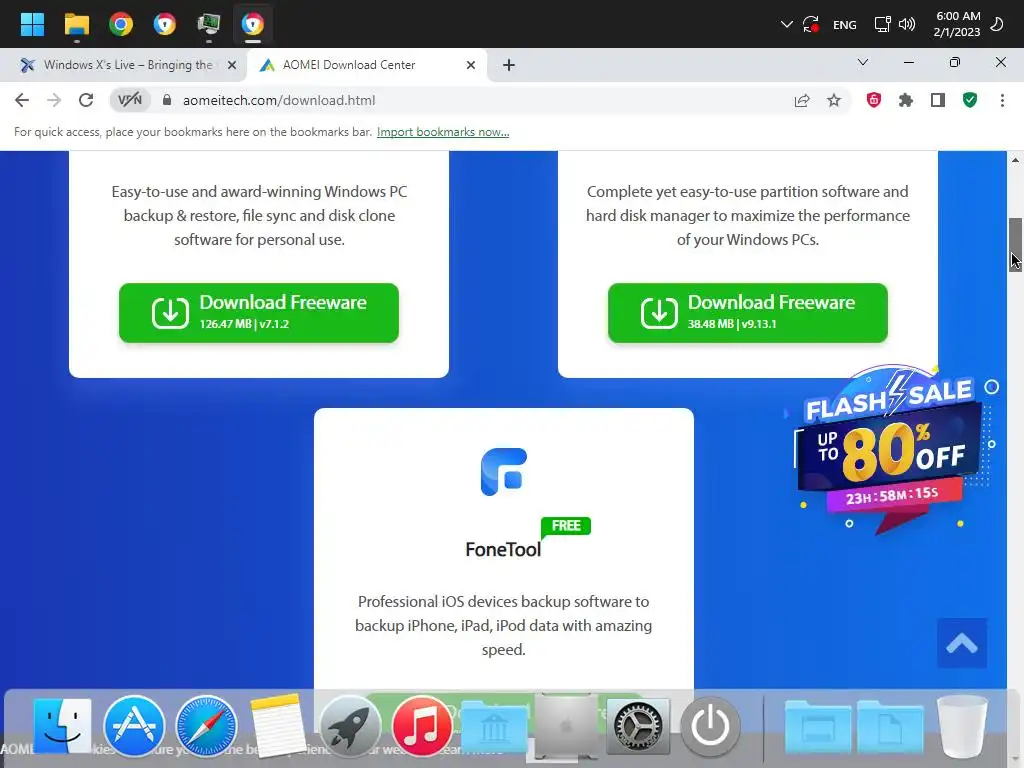This screenshot has width=1024, height=768.
Task: Click the FoneTool product name
Action: (x=503, y=549)
